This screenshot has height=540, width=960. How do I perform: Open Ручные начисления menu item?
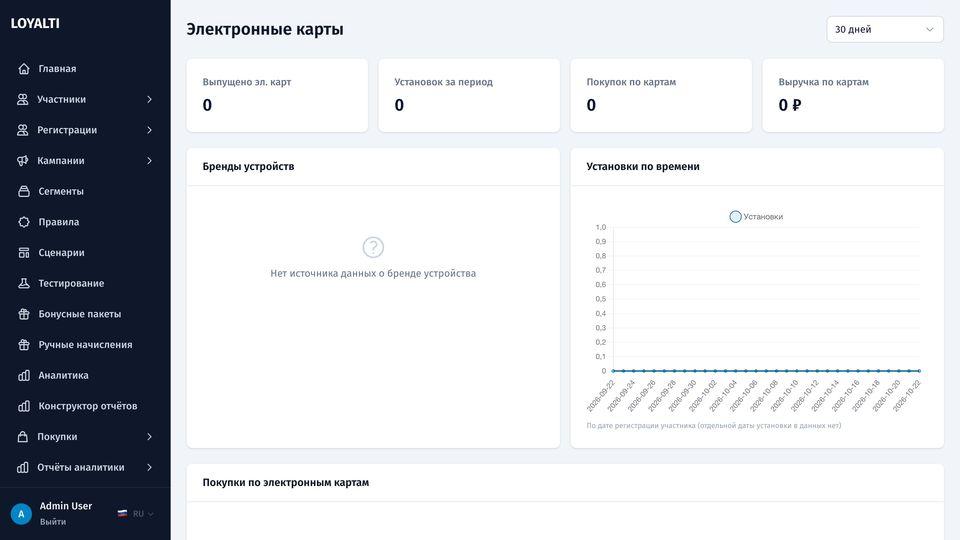pyautogui.click(x=85, y=344)
